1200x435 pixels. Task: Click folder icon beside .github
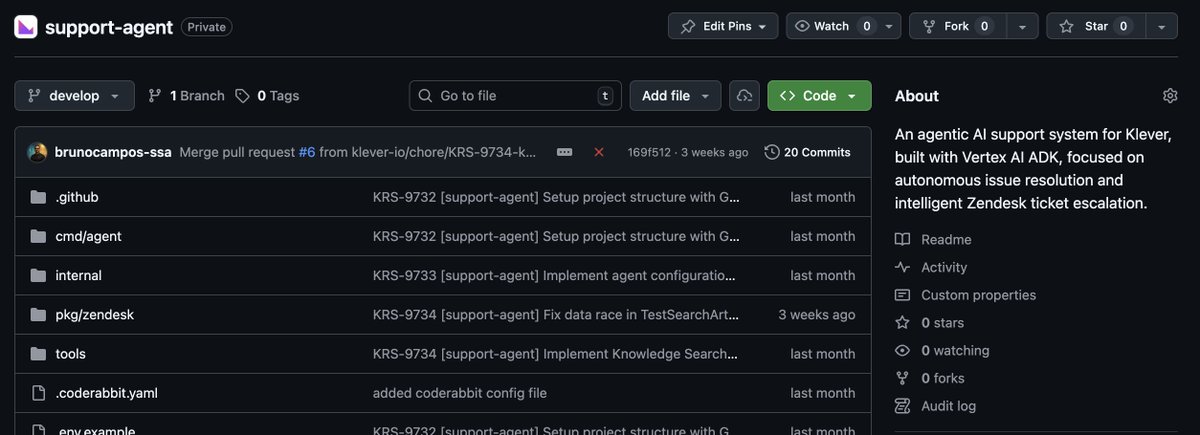click(38, 197)
